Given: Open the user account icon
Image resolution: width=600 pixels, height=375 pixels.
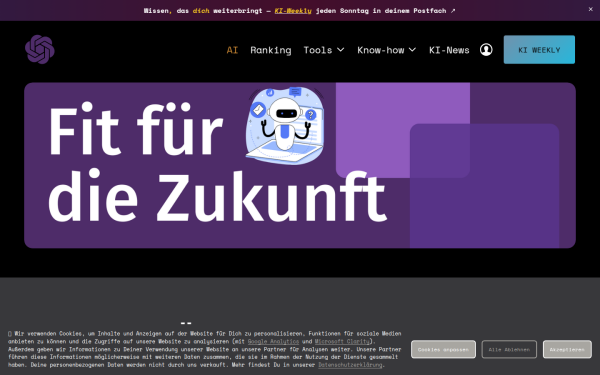Looking at the screenshot, I should pyautogui.click(x=486, y=50).
